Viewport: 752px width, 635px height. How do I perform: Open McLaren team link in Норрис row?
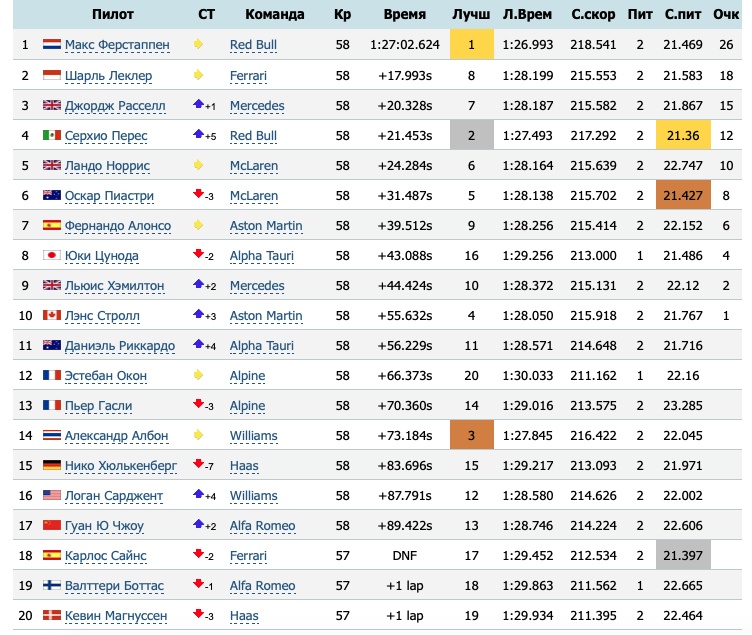coord(254,166)
